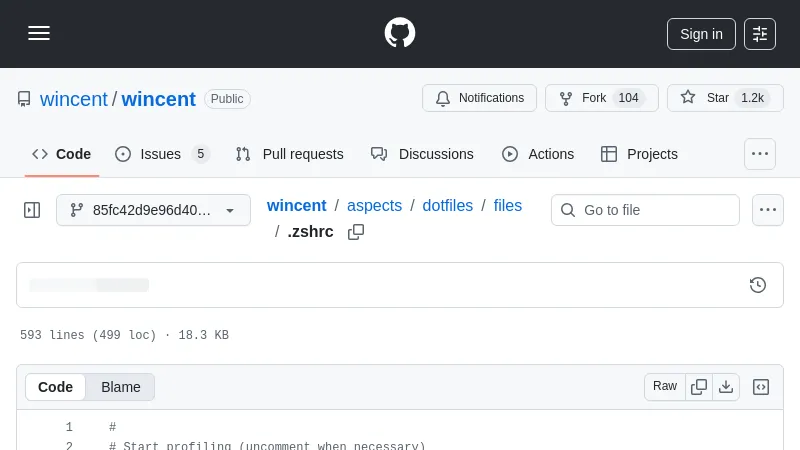Open appearance settings icon beside Sign in
Viewport: 800px width, 450px height.
pos(760,34)
